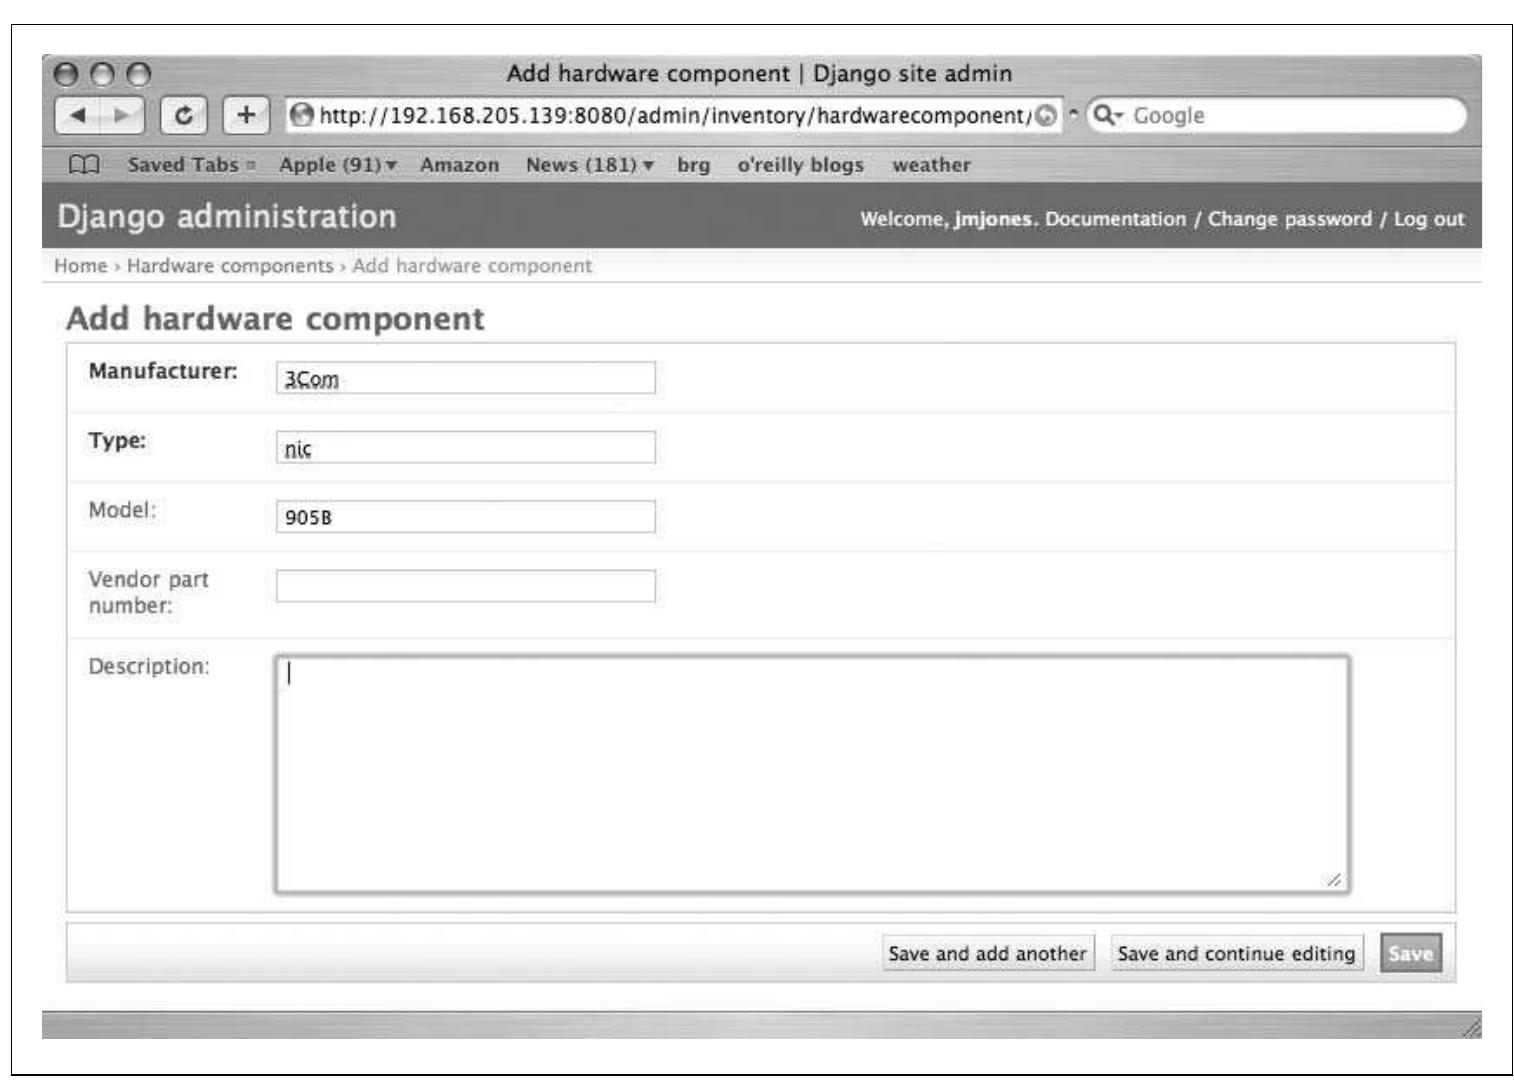
Task: Click the window resize corner handle
Action: coord(1471,1027)
